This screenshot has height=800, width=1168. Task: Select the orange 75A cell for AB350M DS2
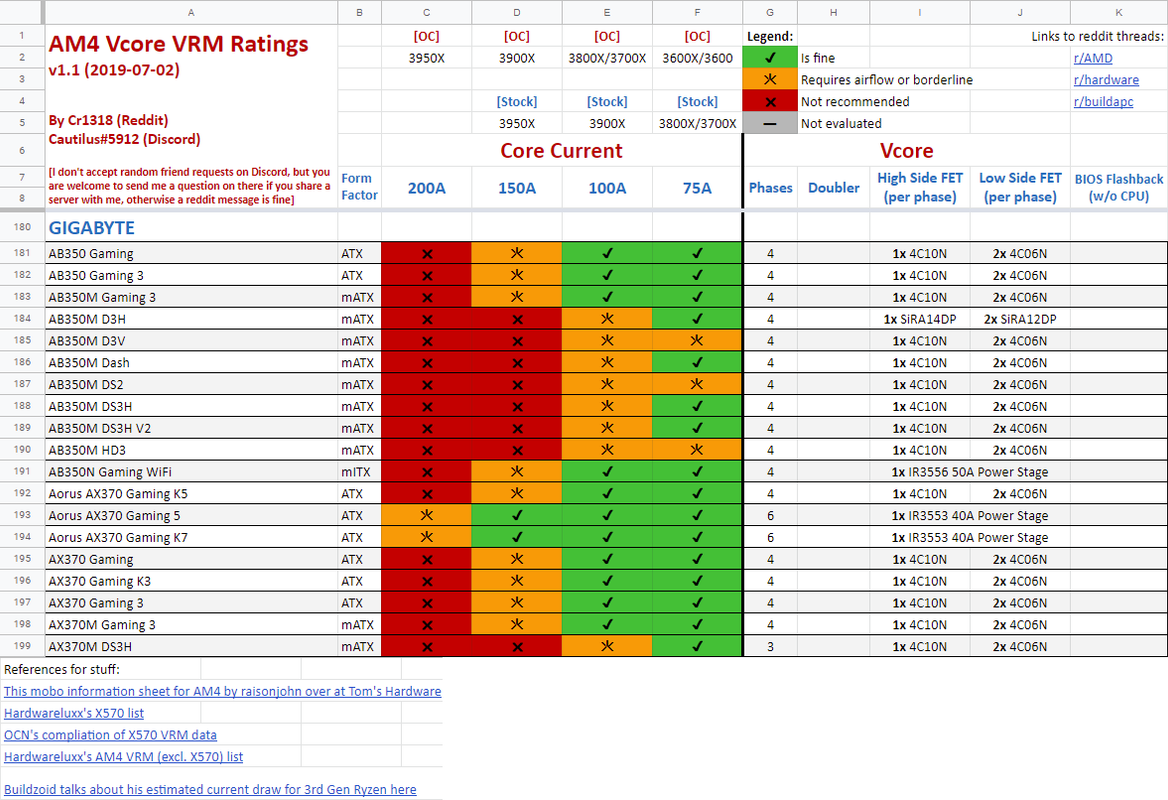pos(697,384)
